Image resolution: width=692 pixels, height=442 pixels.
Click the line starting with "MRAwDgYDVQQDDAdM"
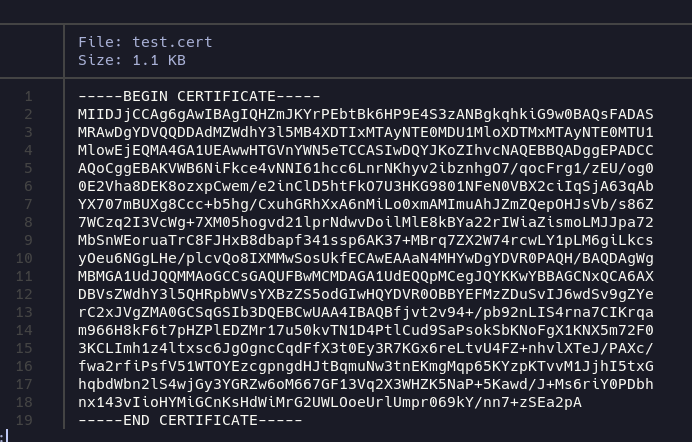coord(365,132)
